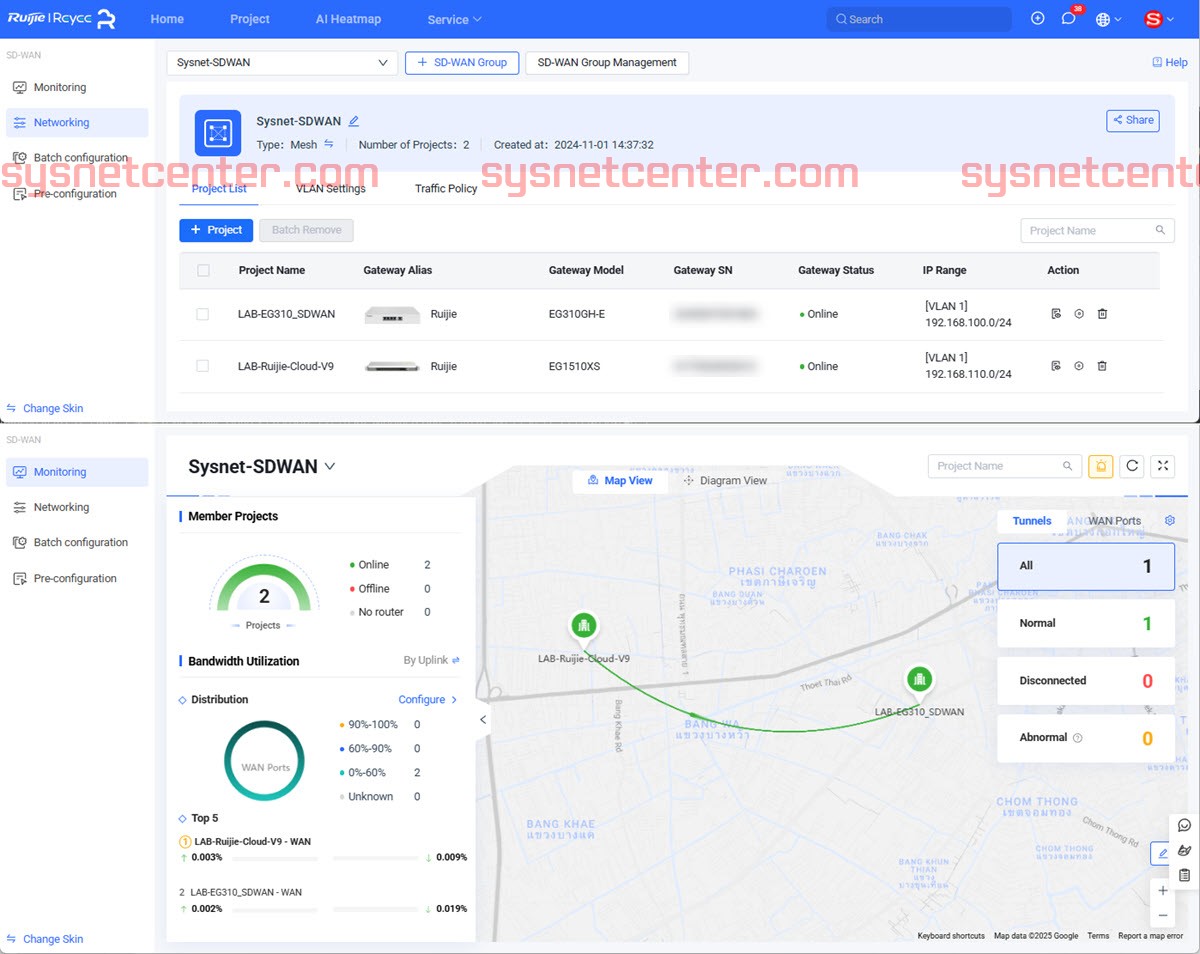The image size is (1200, 954).
Task: Select Map View toggle on the map
Action: click(620, 481)
